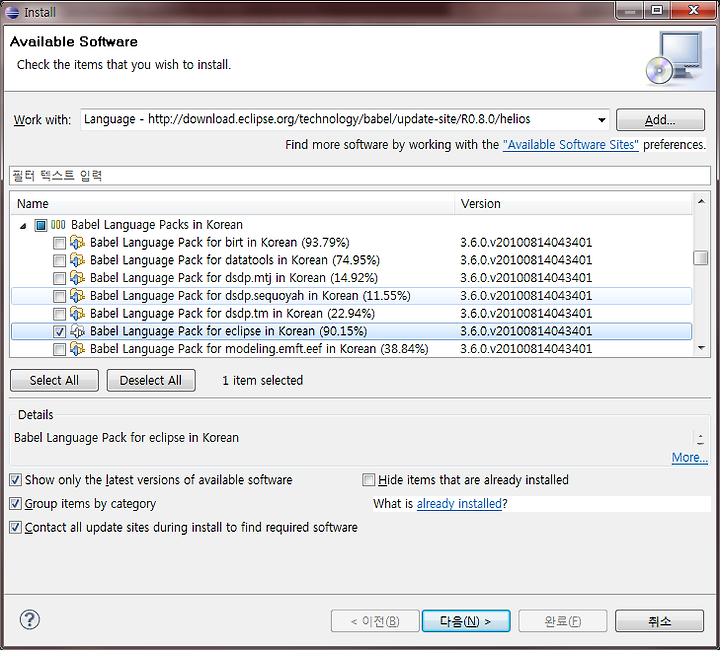Open the More... details link
This screenshot has height=650, width=720.
689,457
